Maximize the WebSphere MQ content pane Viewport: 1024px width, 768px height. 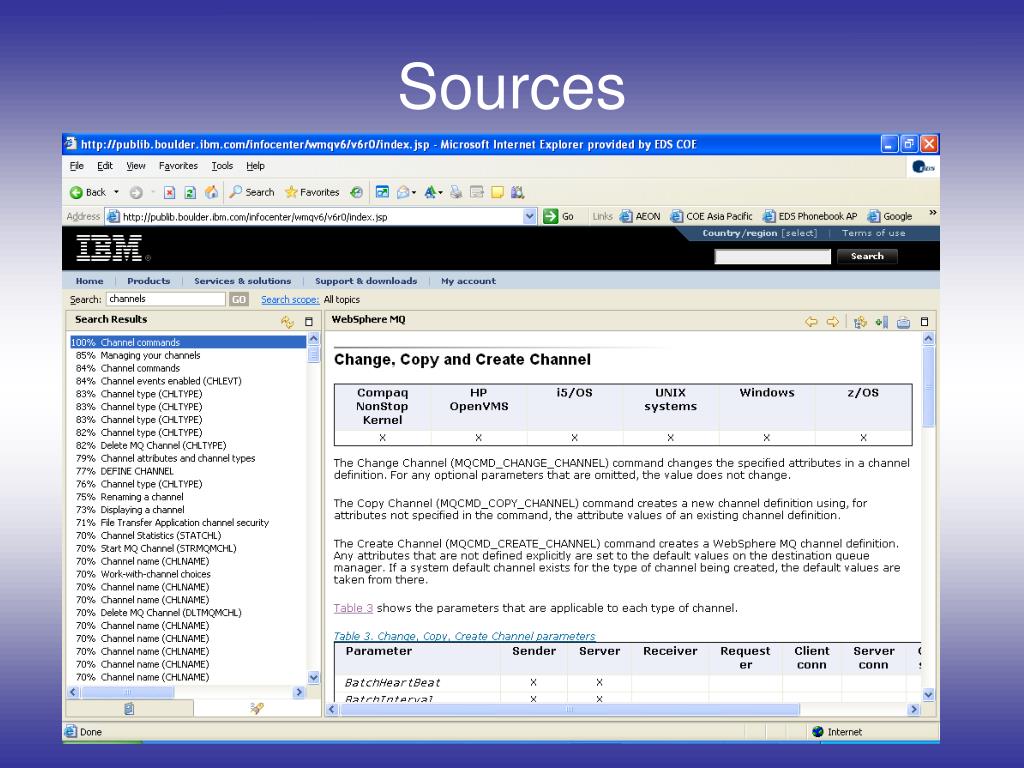click(924, 321)
